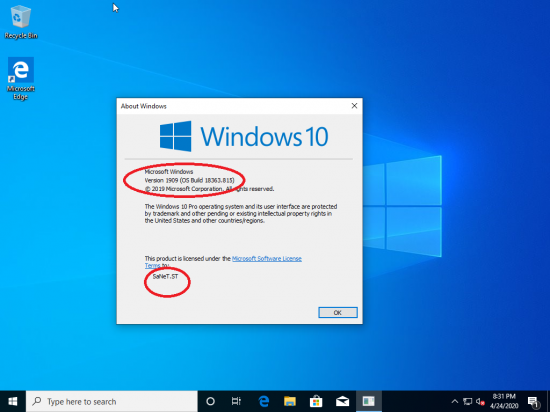Screen dimensions: 550x412
Task: Launch Edge from the taskbar
Action: point(264,401)
